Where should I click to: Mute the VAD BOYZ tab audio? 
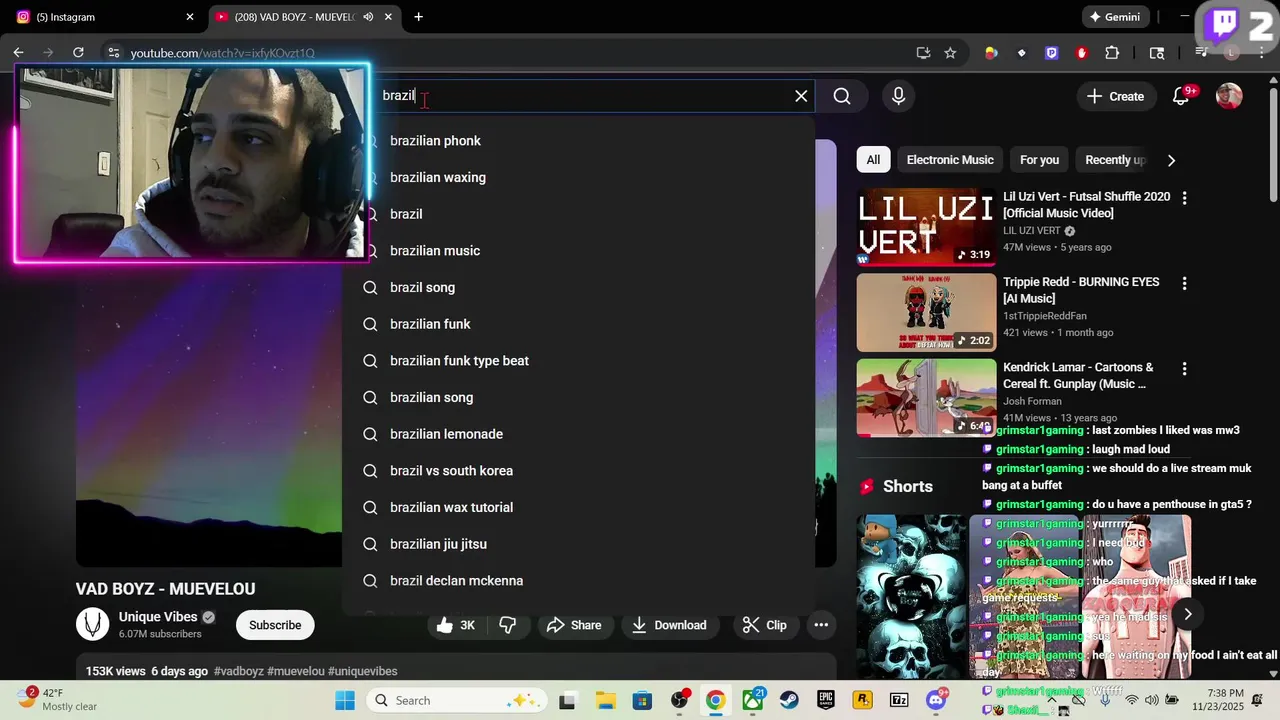click(x=368, y=17)
